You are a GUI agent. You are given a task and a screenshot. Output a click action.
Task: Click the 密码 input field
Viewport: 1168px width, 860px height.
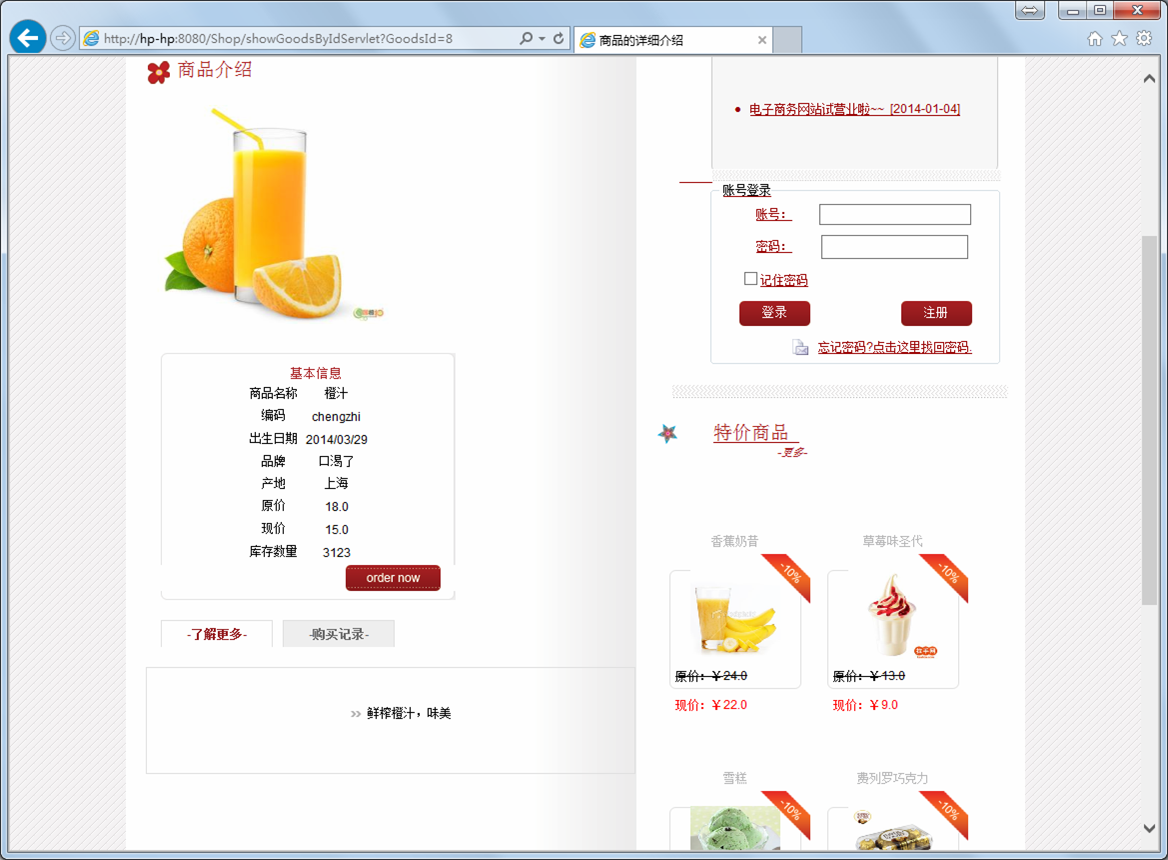[x=895, y=247]
